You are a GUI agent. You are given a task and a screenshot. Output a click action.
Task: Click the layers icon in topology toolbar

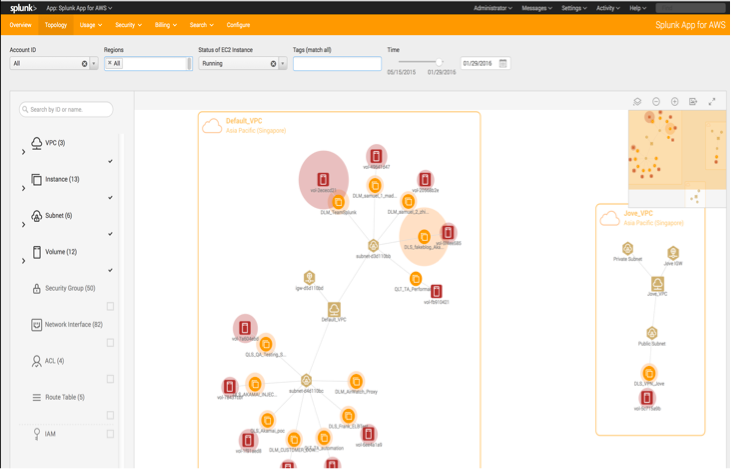coord(637,102)
